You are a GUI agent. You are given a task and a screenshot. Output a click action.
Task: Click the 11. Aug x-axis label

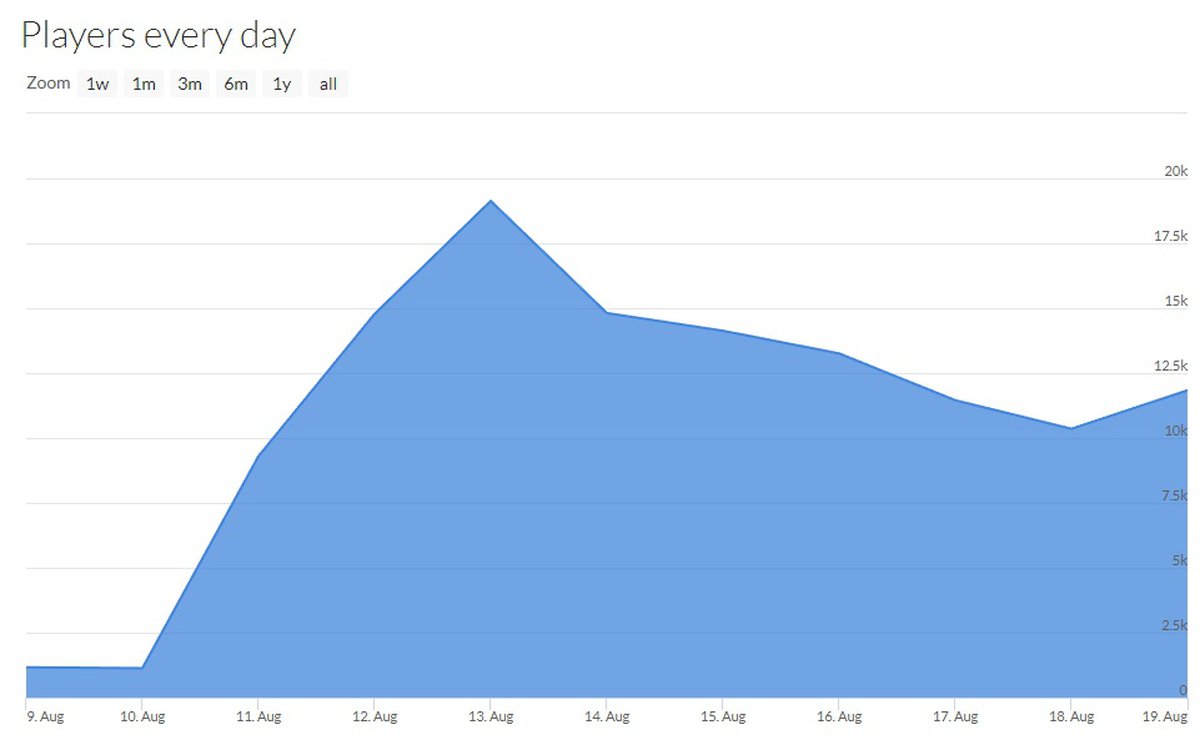click(258, 717)
